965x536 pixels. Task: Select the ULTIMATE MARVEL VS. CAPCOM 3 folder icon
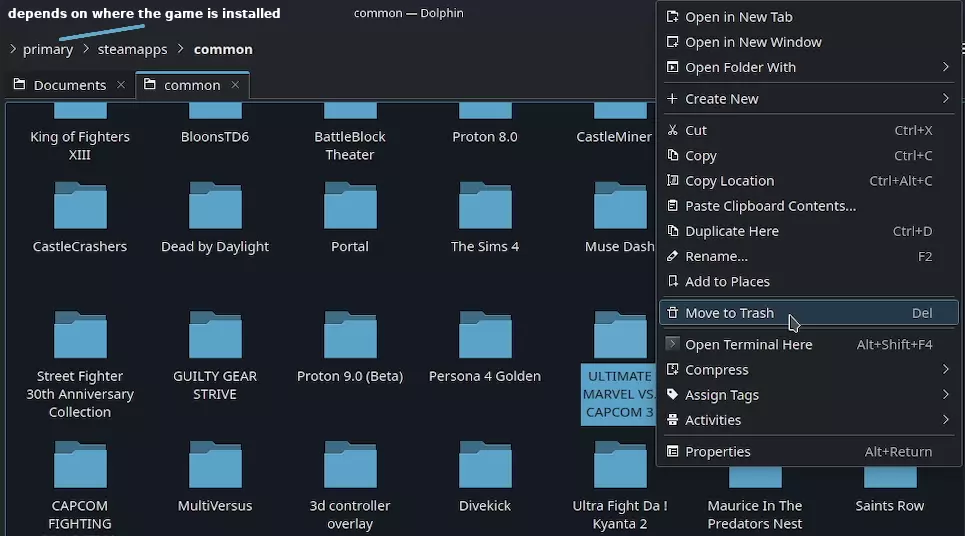(620, 335)
